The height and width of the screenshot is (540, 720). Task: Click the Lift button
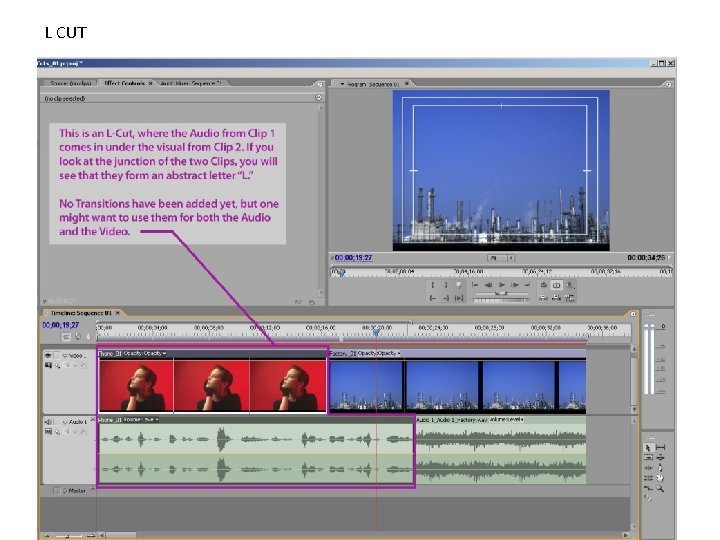coord(543,298)
